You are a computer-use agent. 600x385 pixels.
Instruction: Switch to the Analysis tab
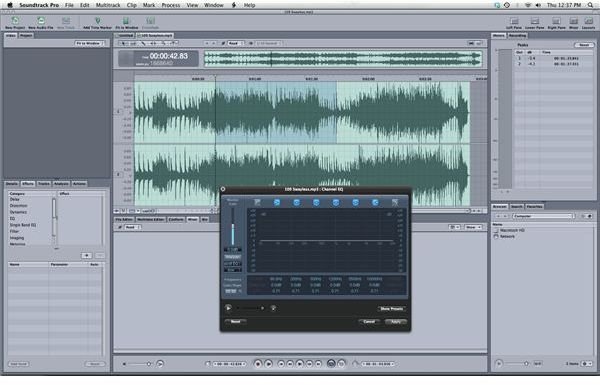coord(61,184)
